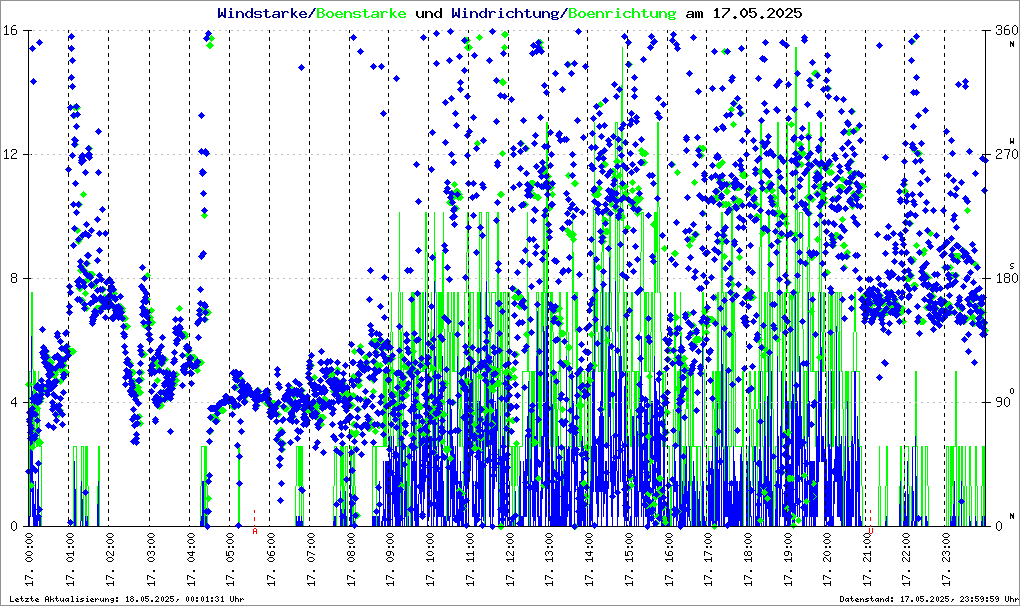Viewport: 1020px width, 606px height.
Task: Click the 90 direction label on right axis
Action: 1005,403
